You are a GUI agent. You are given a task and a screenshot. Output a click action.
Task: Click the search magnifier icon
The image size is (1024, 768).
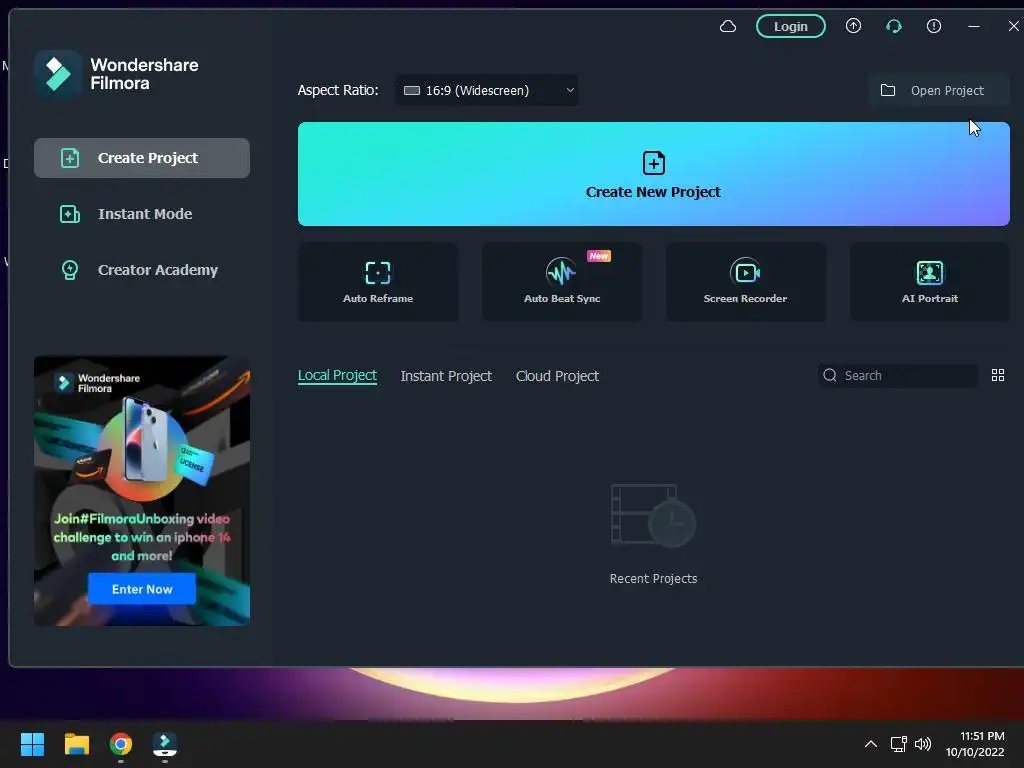click(x=830, y=375)
